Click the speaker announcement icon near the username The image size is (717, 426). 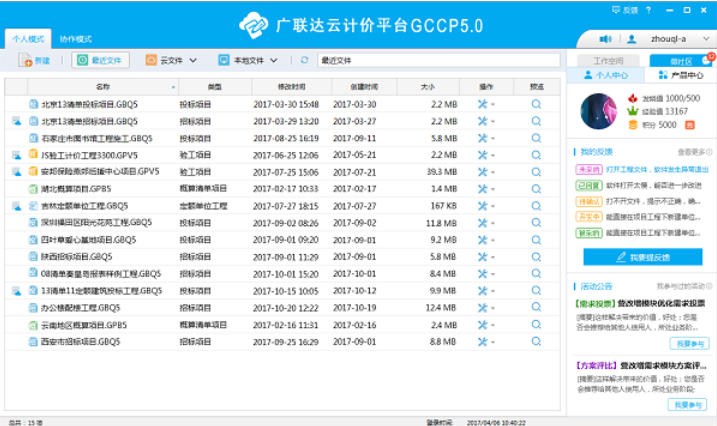point(605,39)
